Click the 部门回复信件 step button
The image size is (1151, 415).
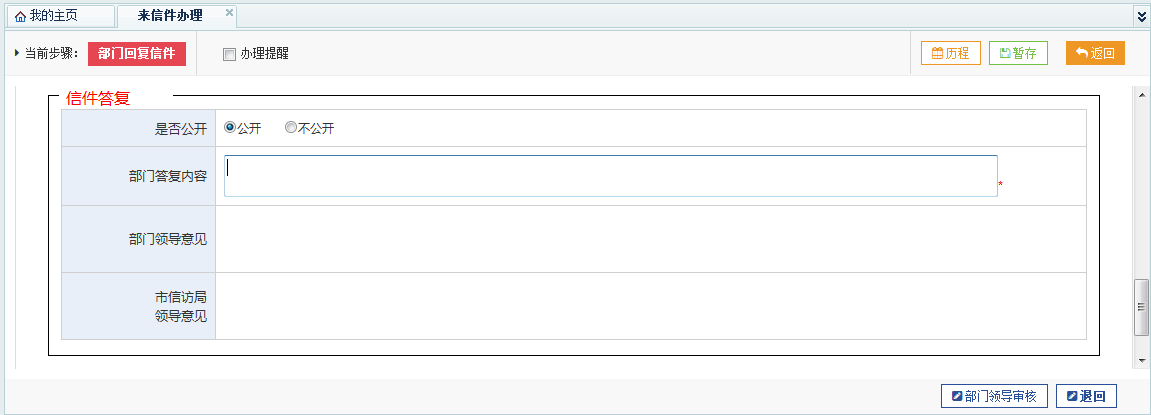(137, 54)
